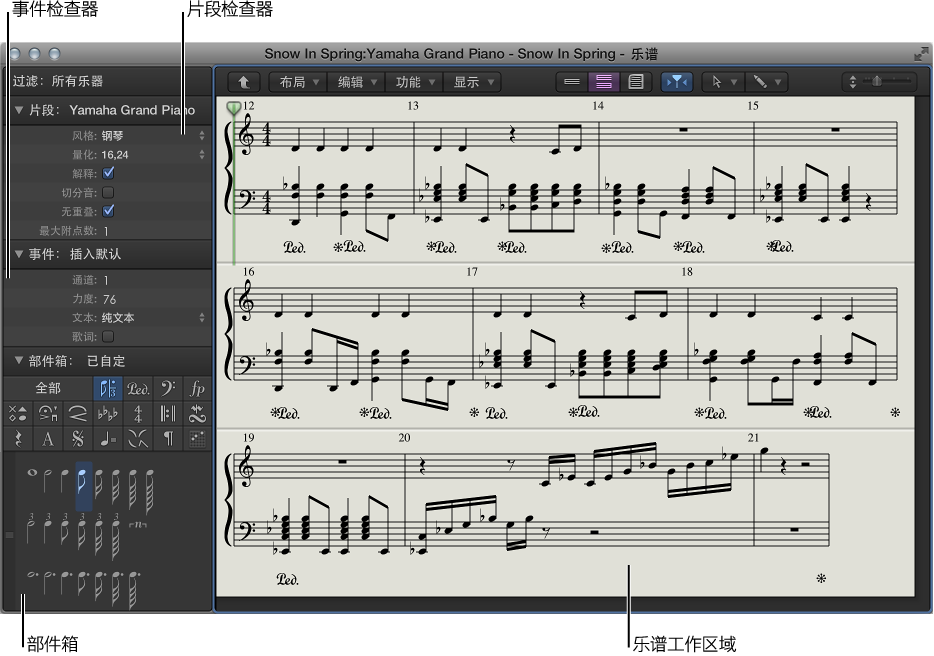
Task: Click the 插入默认 event title
Action: click(x=95, y=254)
